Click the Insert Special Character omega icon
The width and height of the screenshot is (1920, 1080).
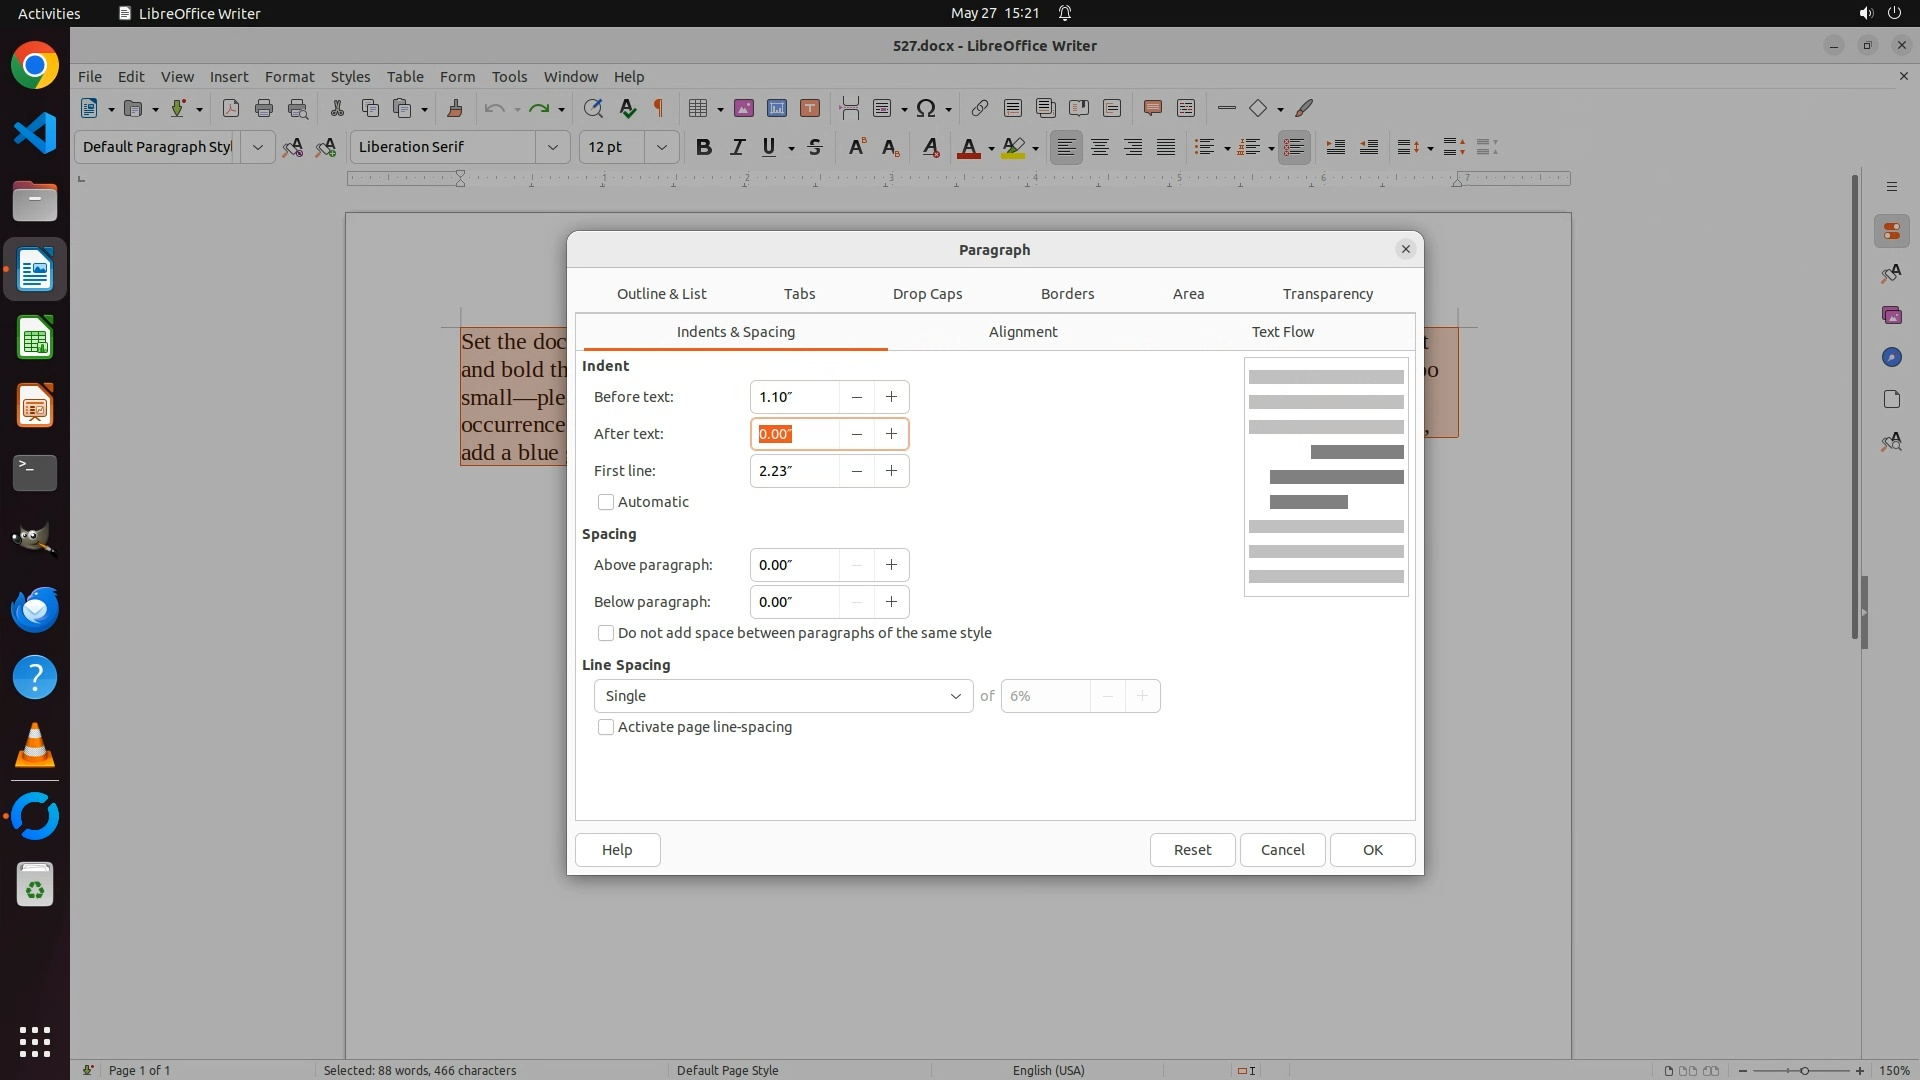tap(926, 108)
